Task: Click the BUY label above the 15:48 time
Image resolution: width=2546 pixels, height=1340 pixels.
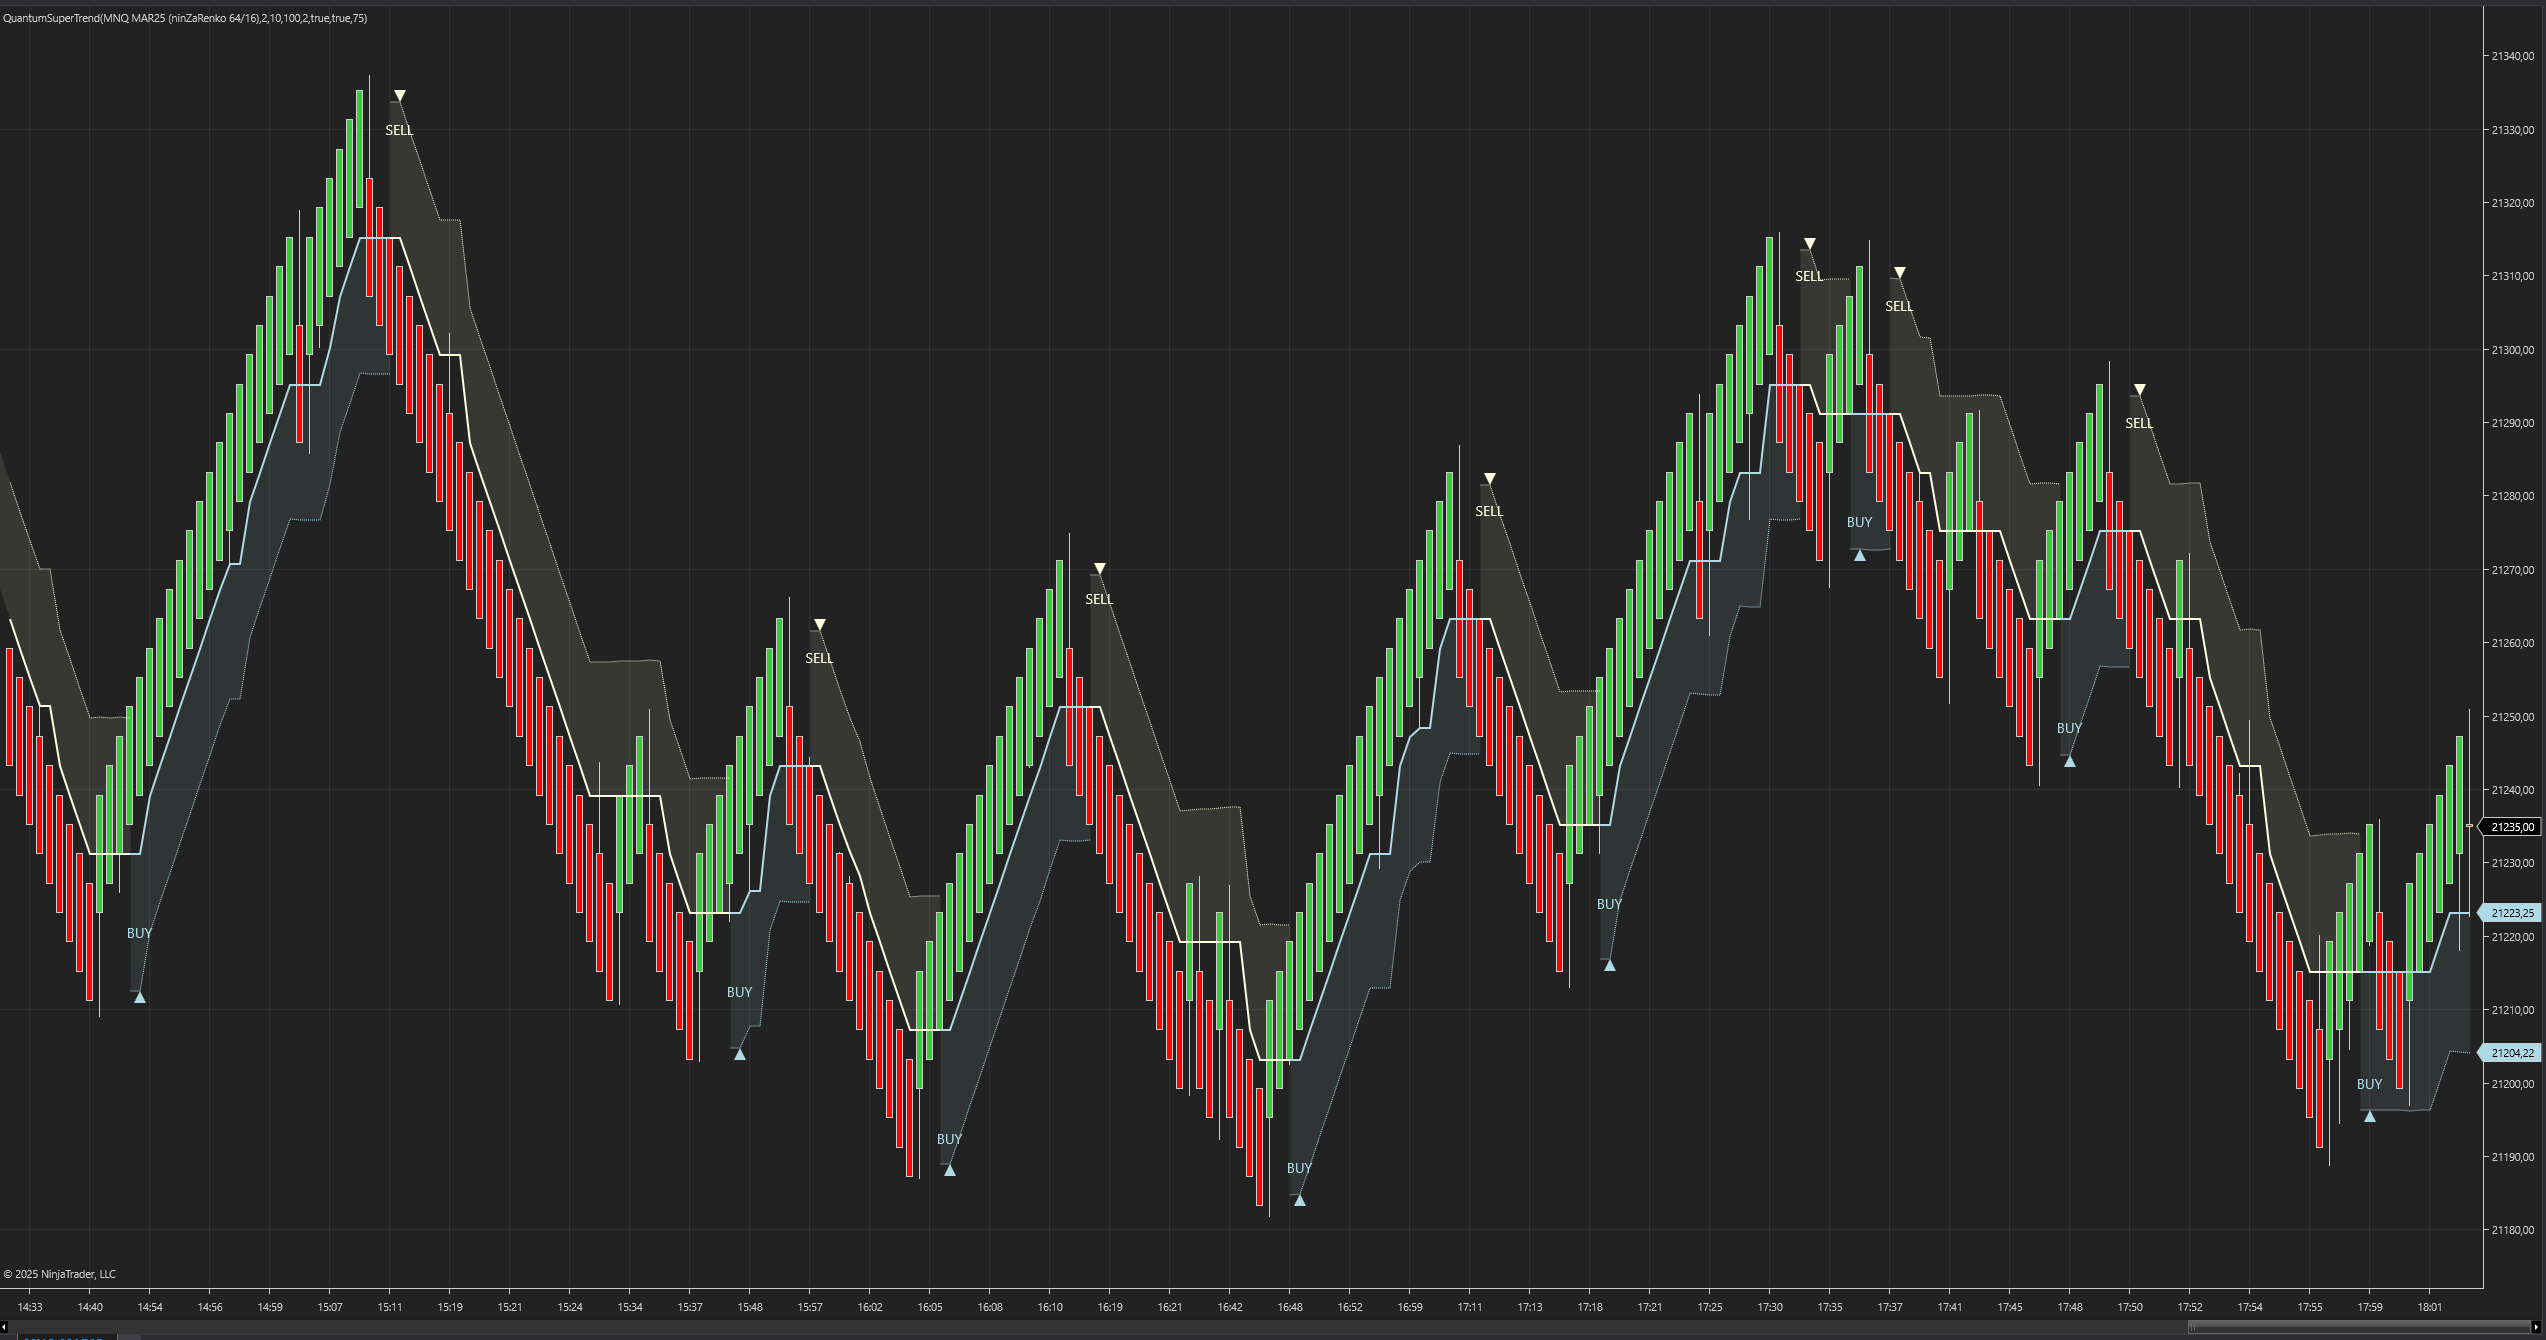Action: pos(739,992)
